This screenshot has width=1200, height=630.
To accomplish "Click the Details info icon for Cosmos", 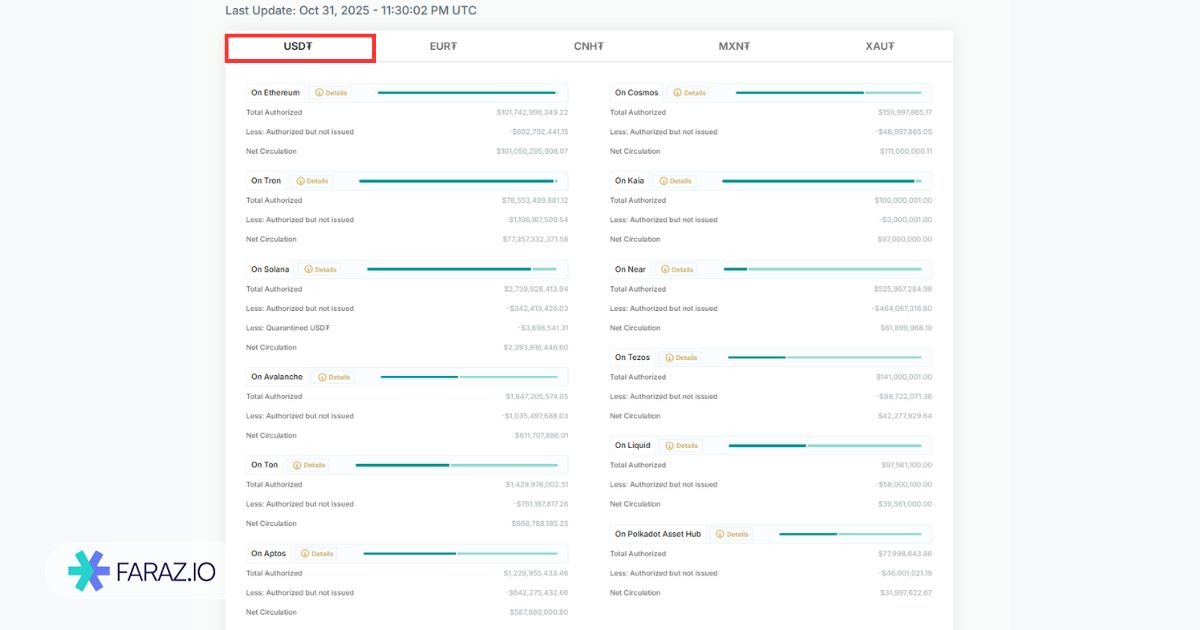I will pos(678,93).
